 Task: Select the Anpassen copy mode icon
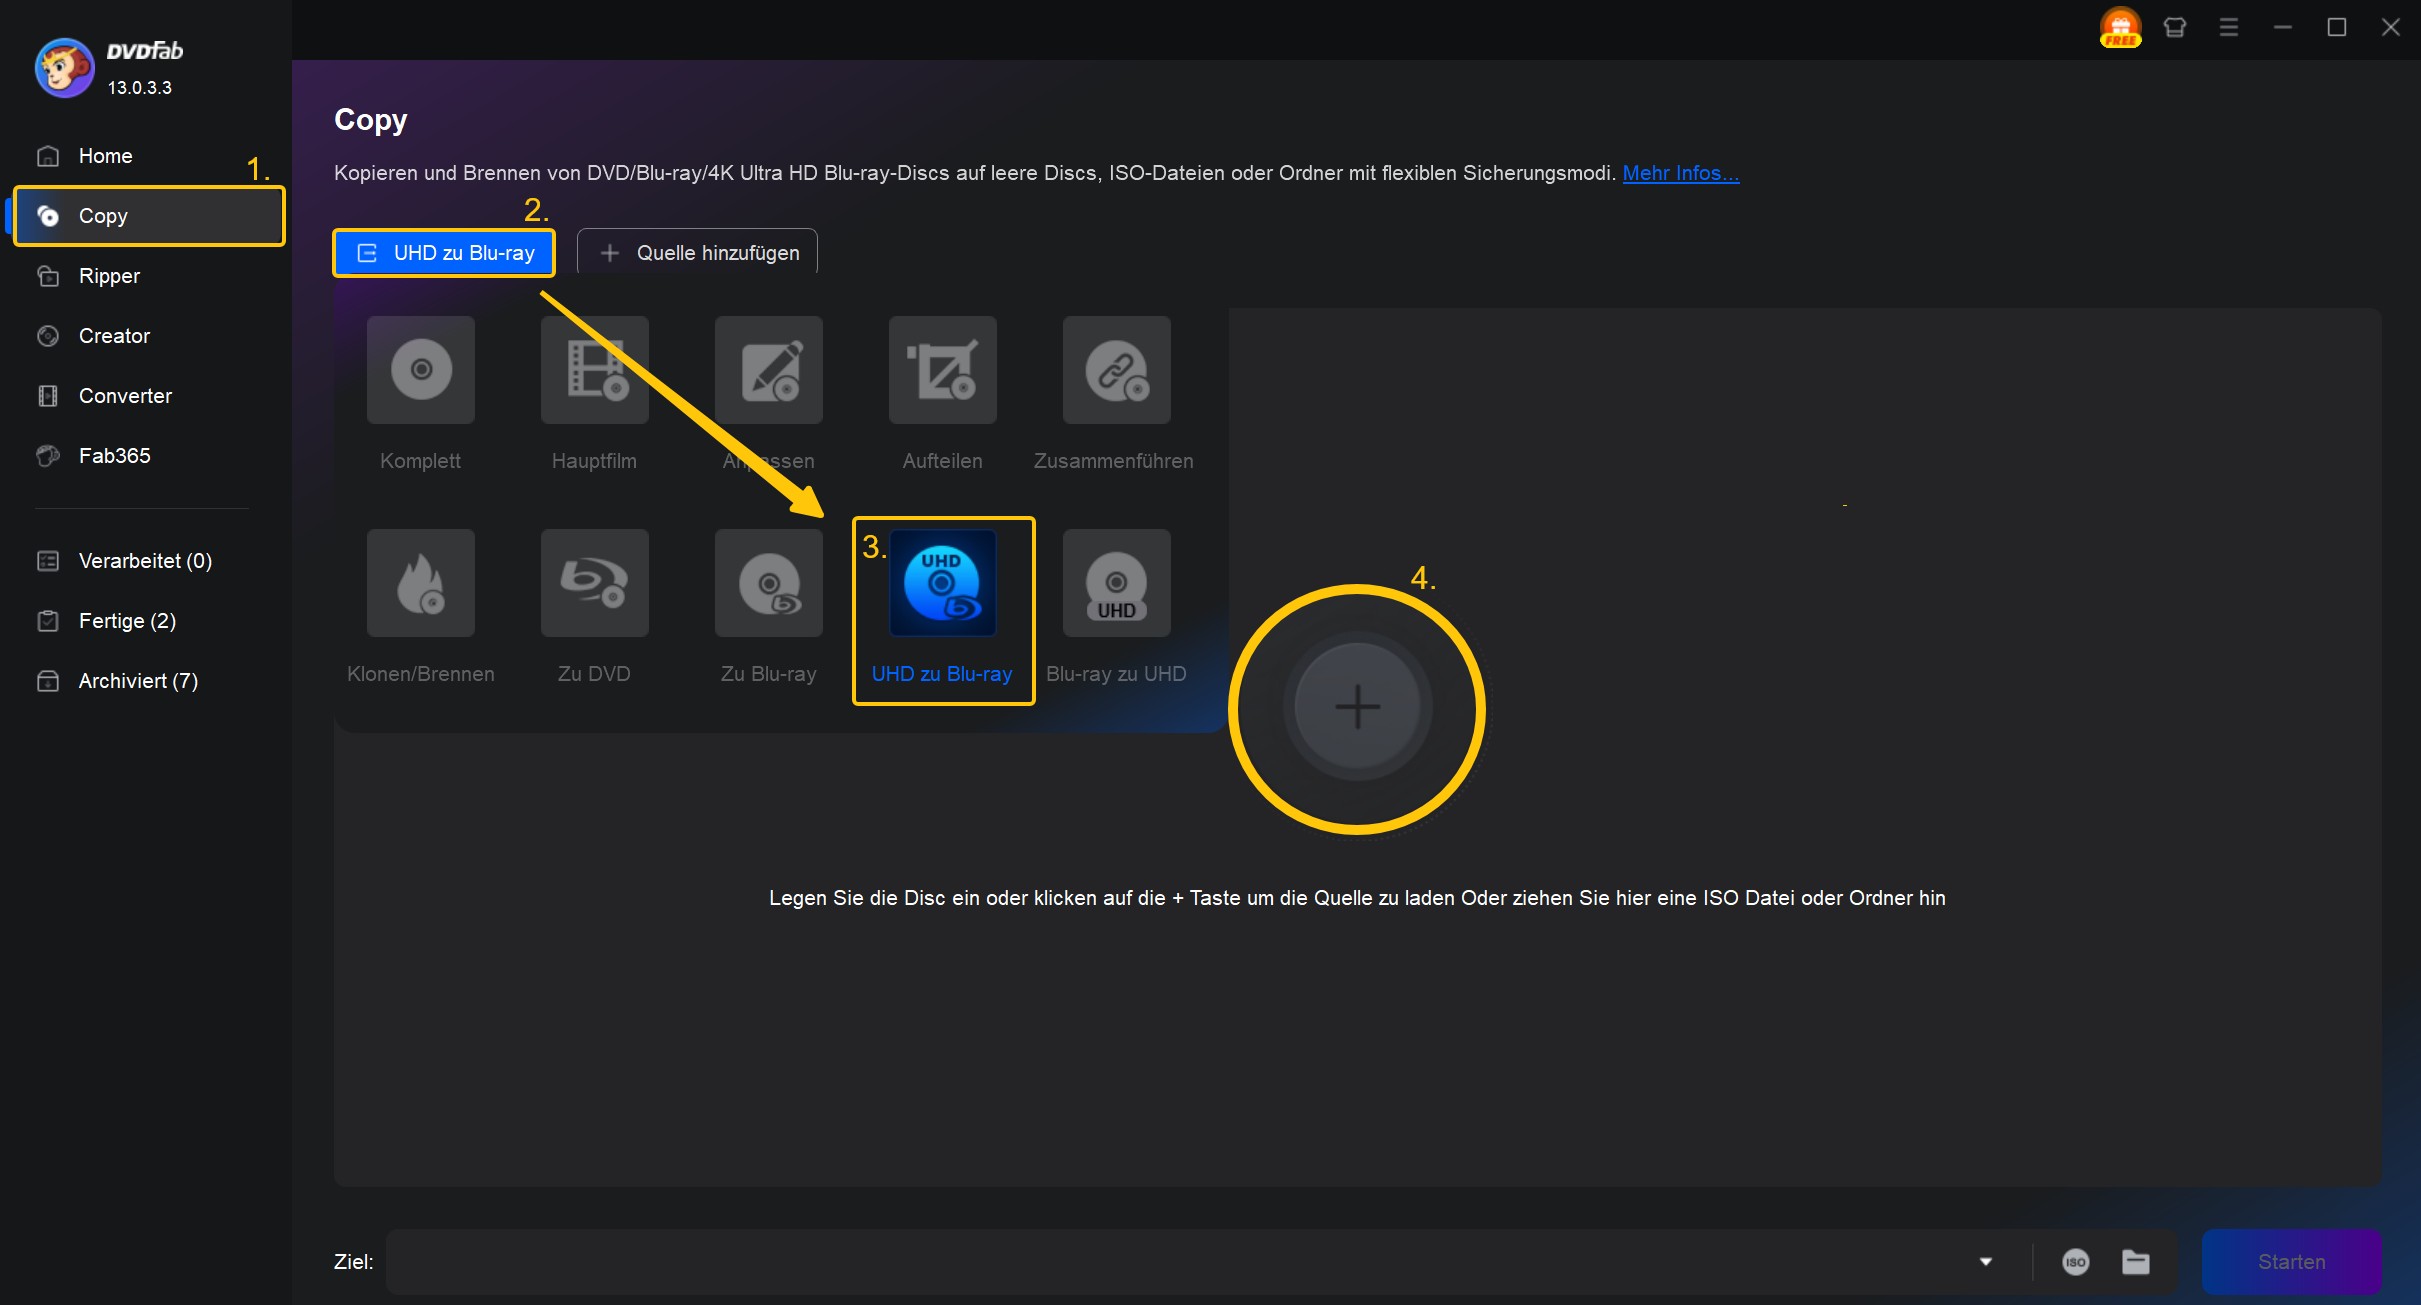point(768,370)
